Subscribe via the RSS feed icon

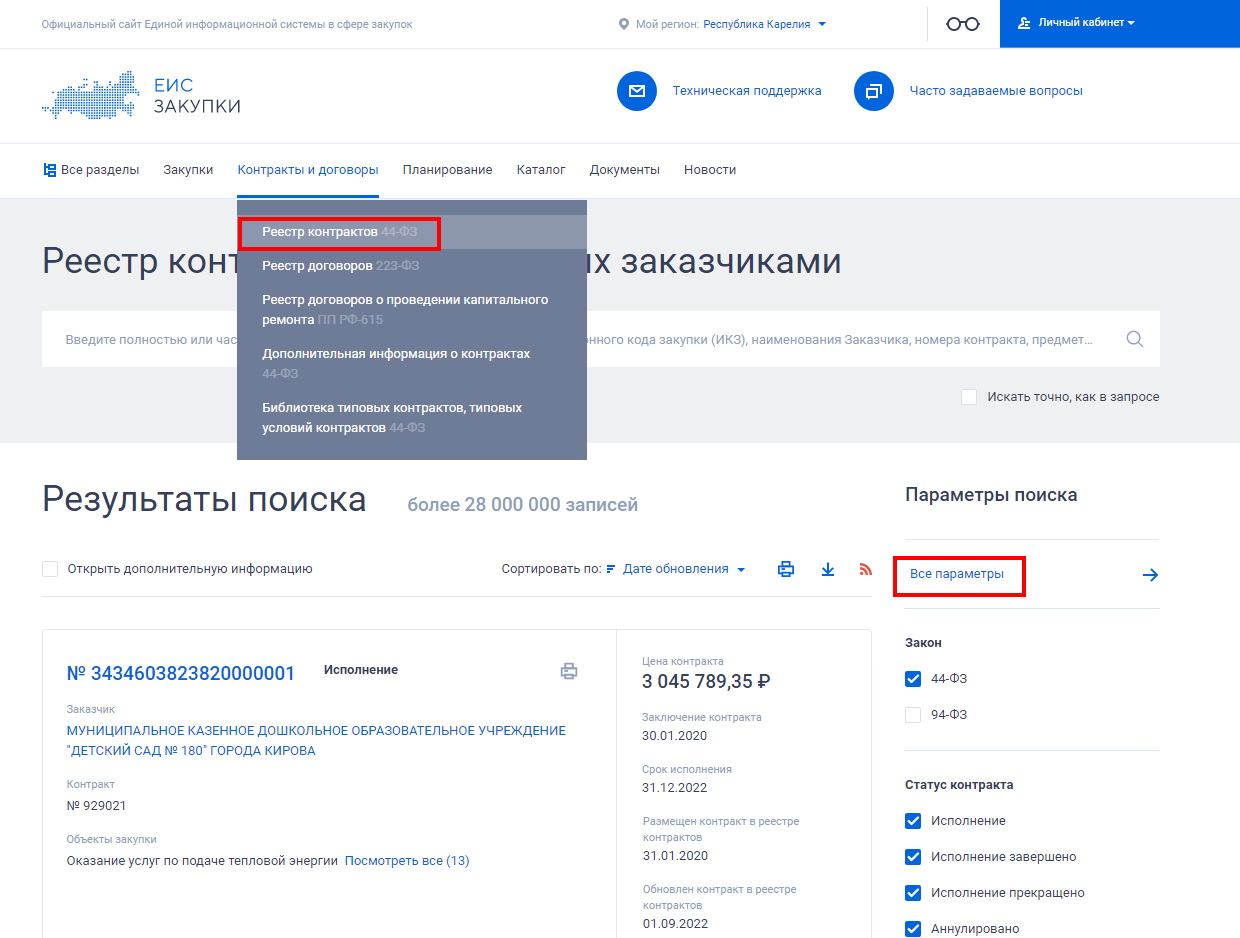(866, 569)
